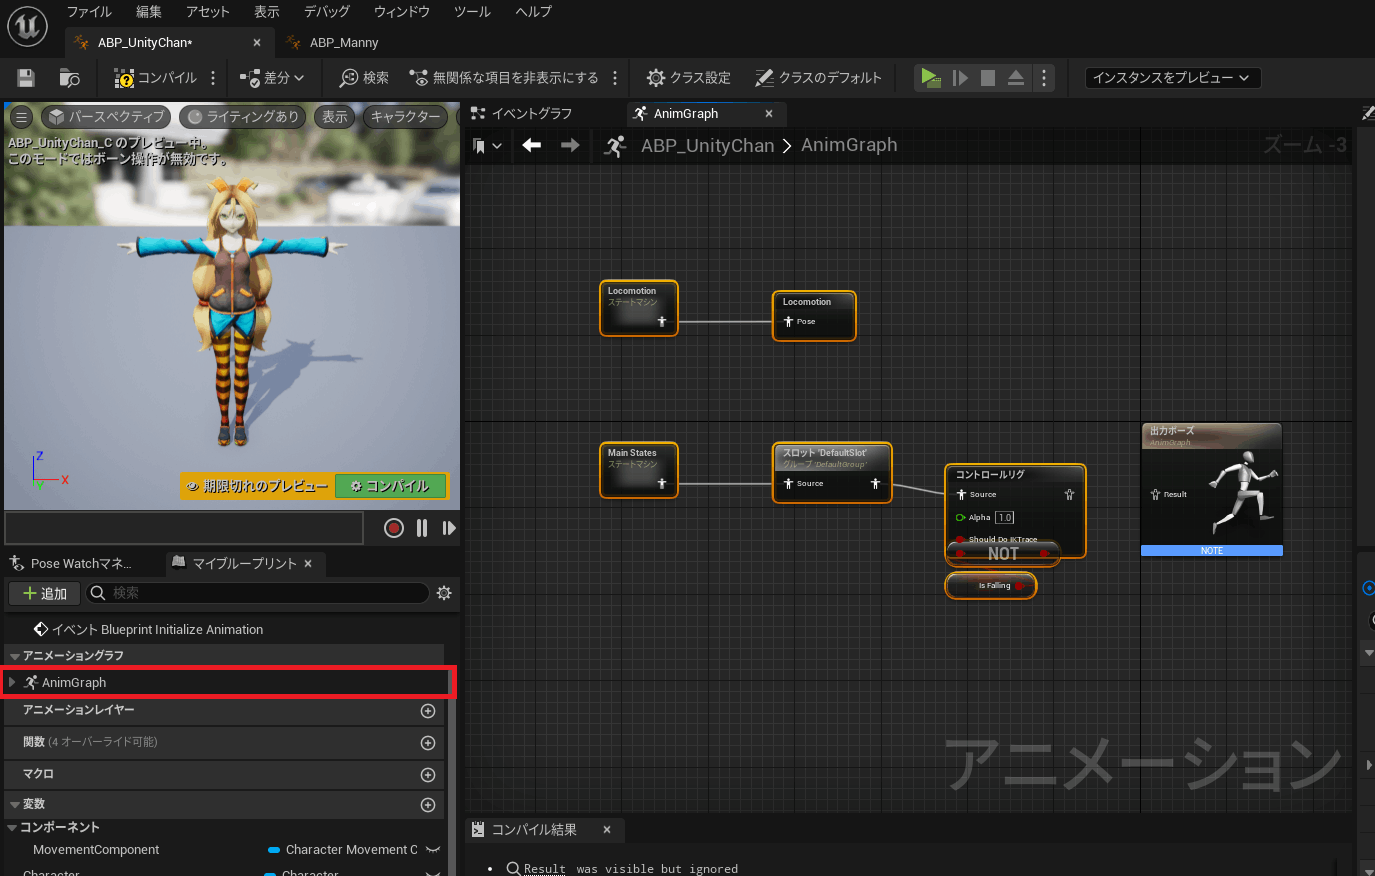Step preview forward one frame

click(x=449, y=528)
